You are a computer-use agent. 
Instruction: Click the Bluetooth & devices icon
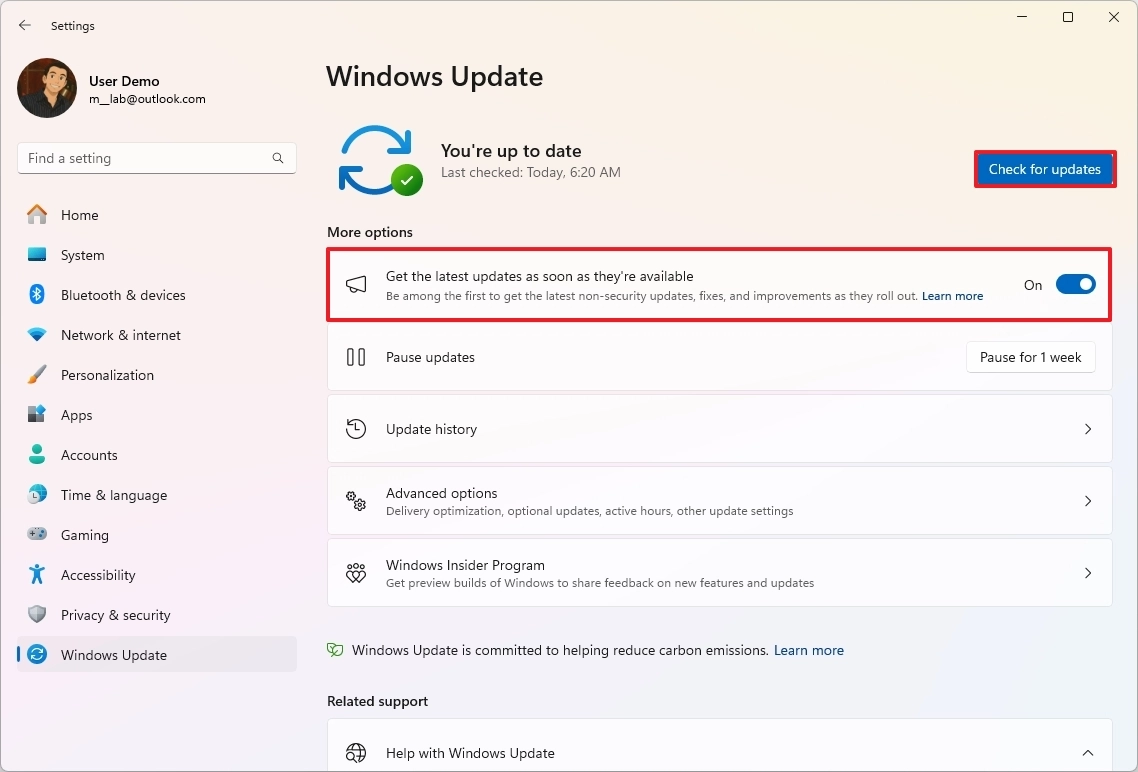pyautogui.click(x=37, y=295)
